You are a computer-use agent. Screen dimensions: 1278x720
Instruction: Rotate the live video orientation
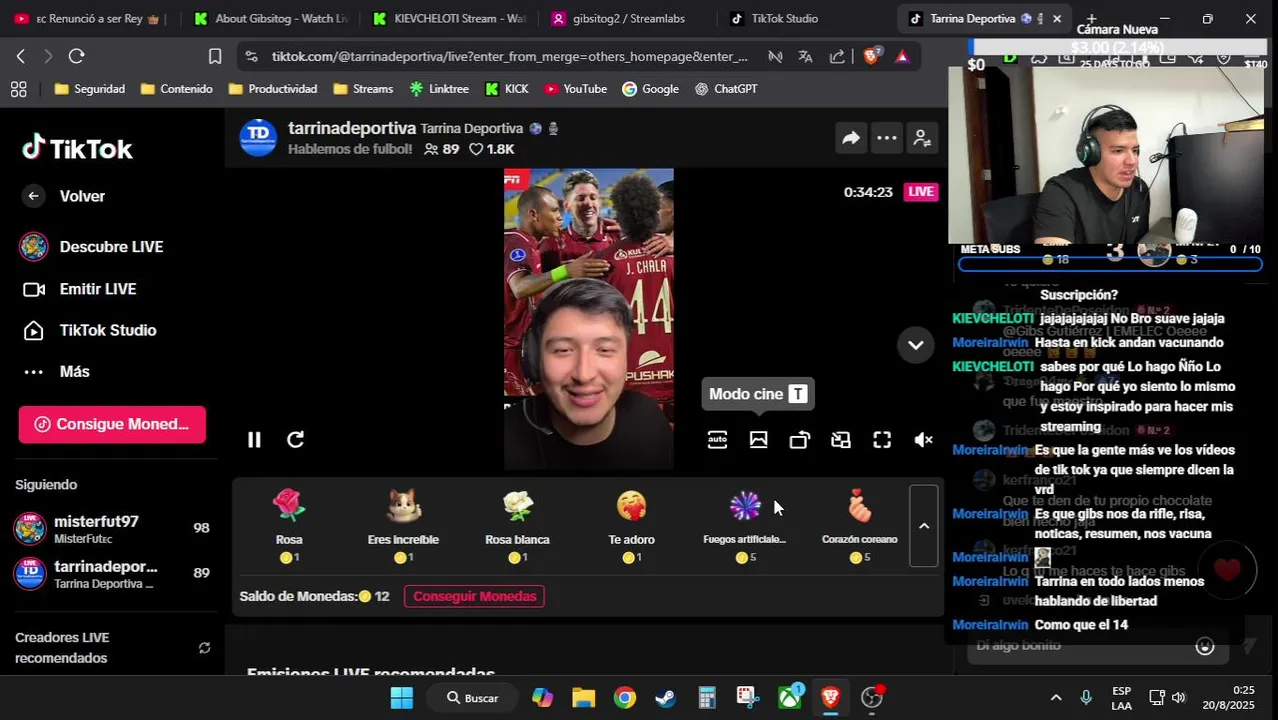coord(799,440)
